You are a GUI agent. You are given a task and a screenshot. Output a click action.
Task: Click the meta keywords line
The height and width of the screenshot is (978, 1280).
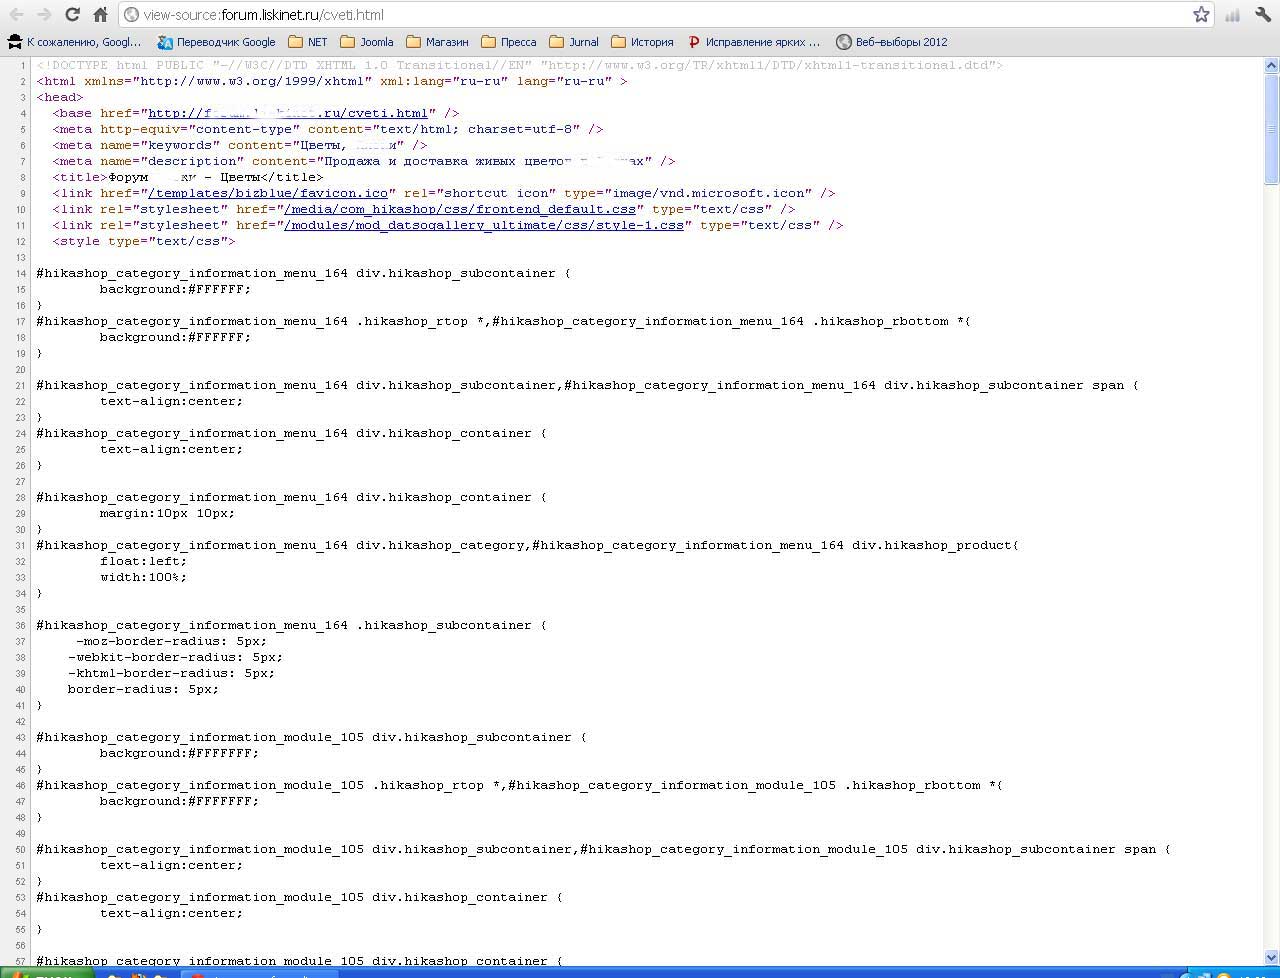240,145
